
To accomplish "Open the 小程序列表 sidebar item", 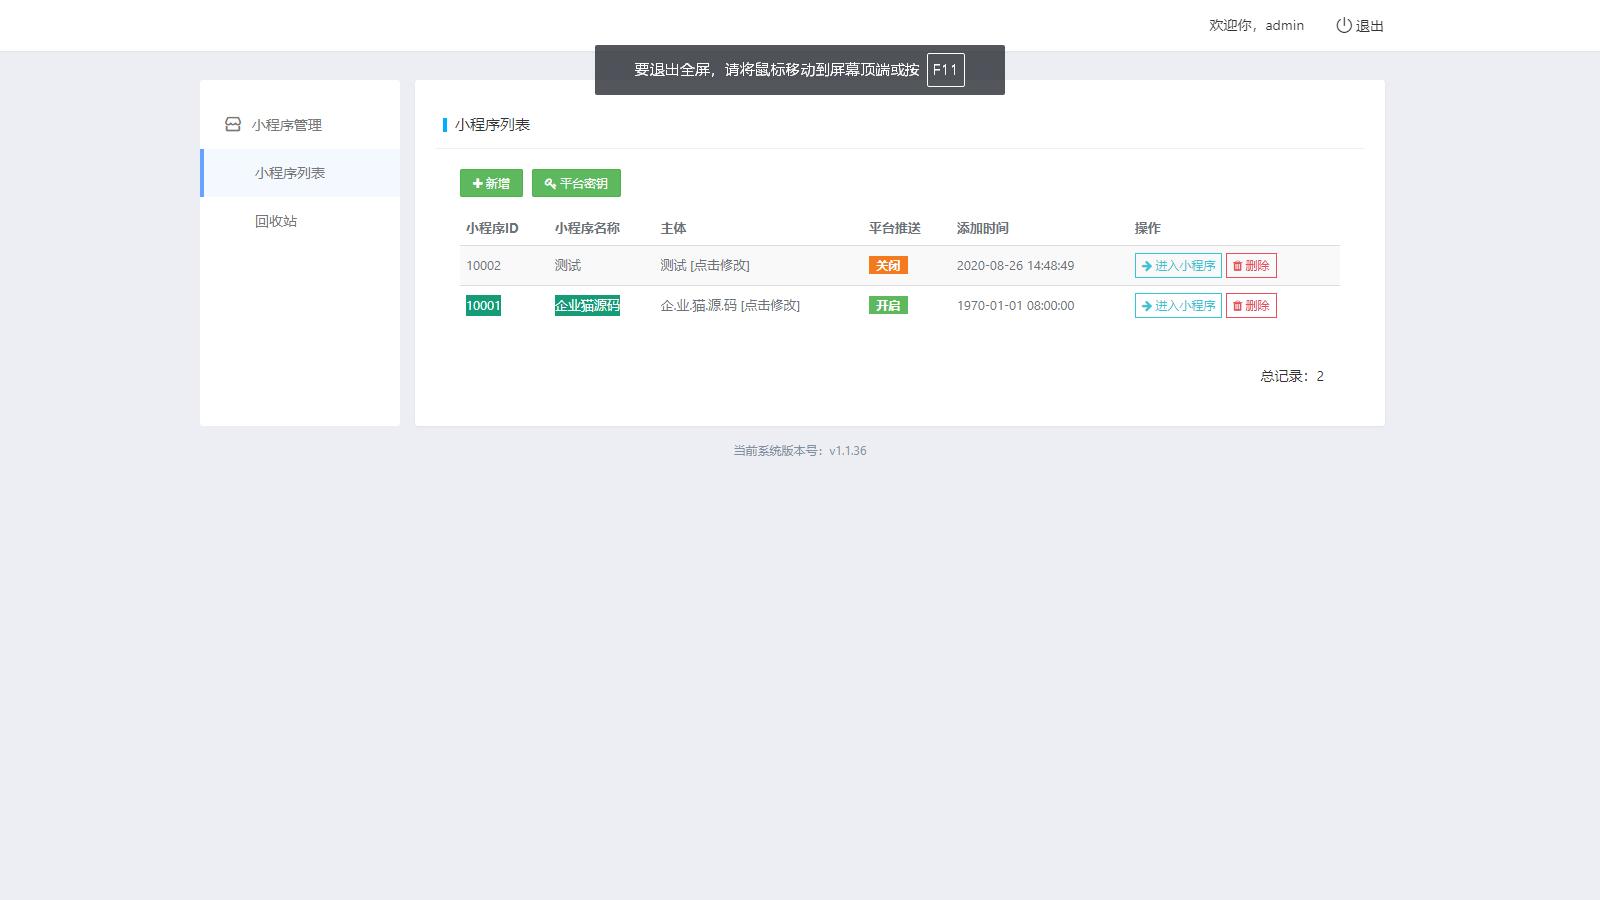I will [290, 173].
